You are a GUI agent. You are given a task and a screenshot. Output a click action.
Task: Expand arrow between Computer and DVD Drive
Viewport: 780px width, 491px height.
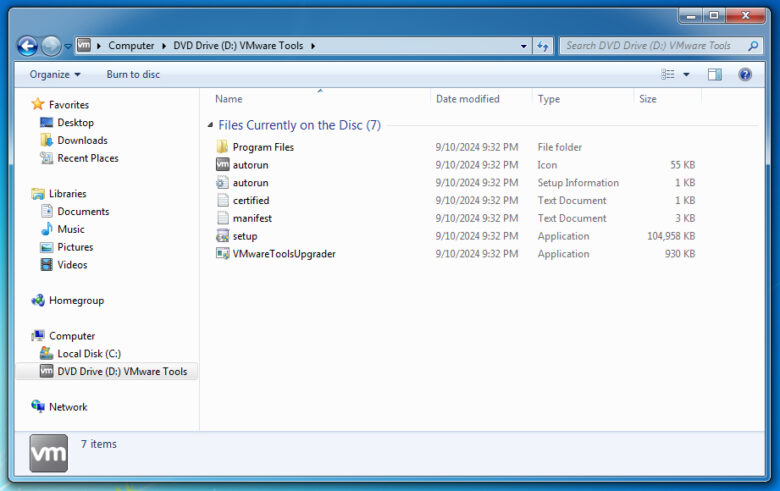(x=164, y=46)
